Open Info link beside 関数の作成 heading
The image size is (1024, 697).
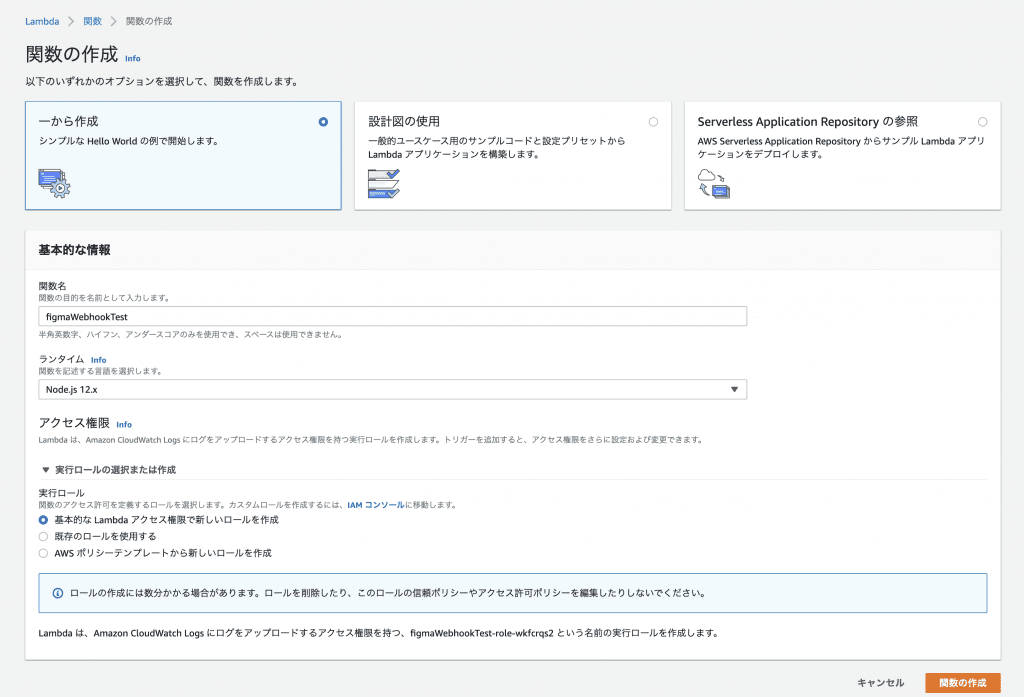coord(133,58)
